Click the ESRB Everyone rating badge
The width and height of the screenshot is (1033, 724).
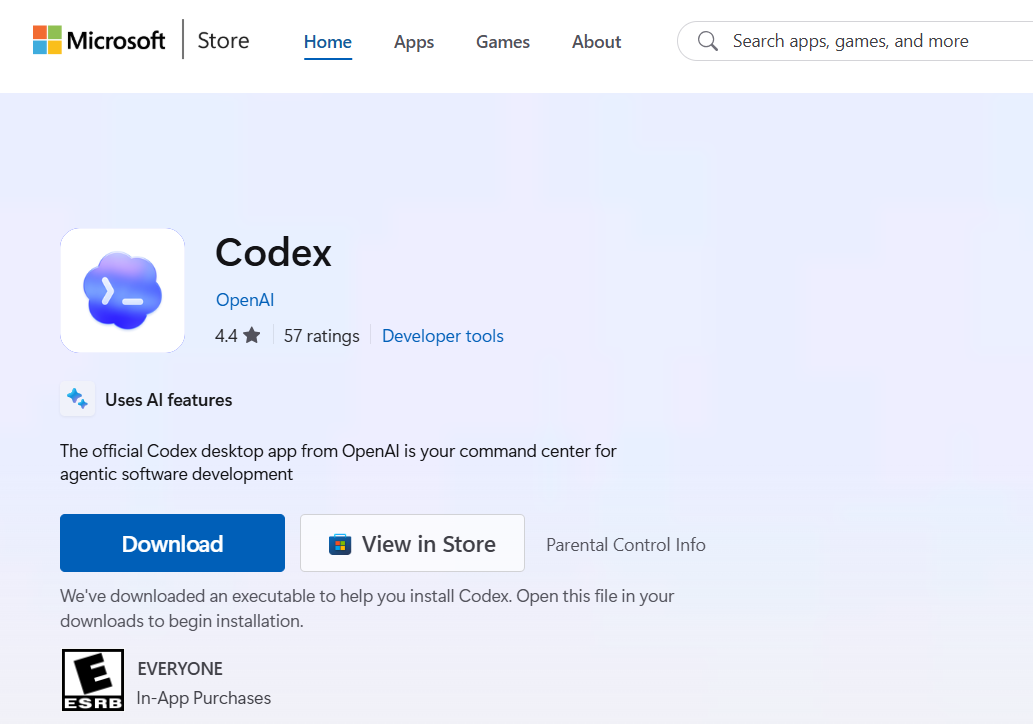point(93,680)
